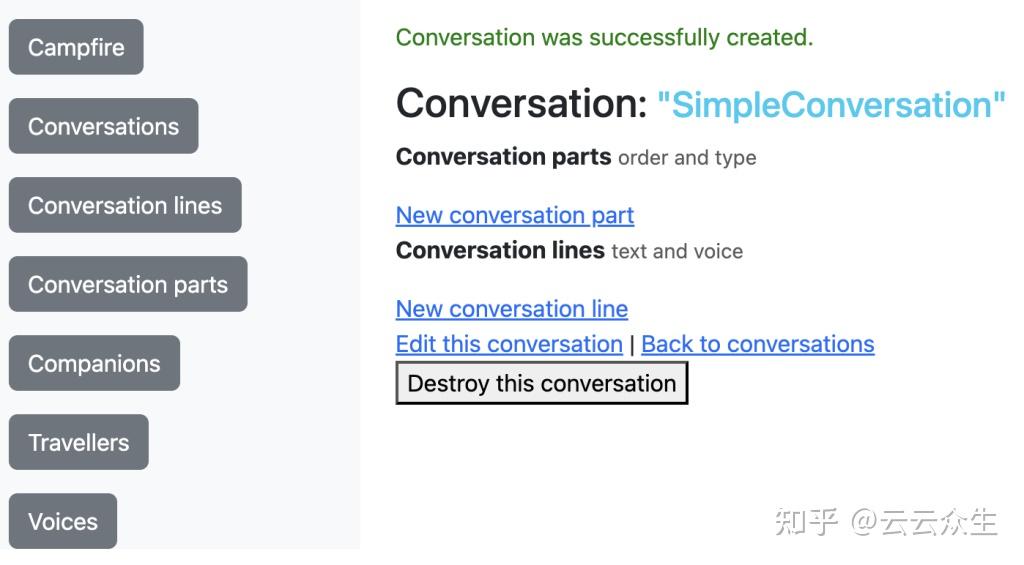Open the Edit this conversation link

[x=509, y=344]
